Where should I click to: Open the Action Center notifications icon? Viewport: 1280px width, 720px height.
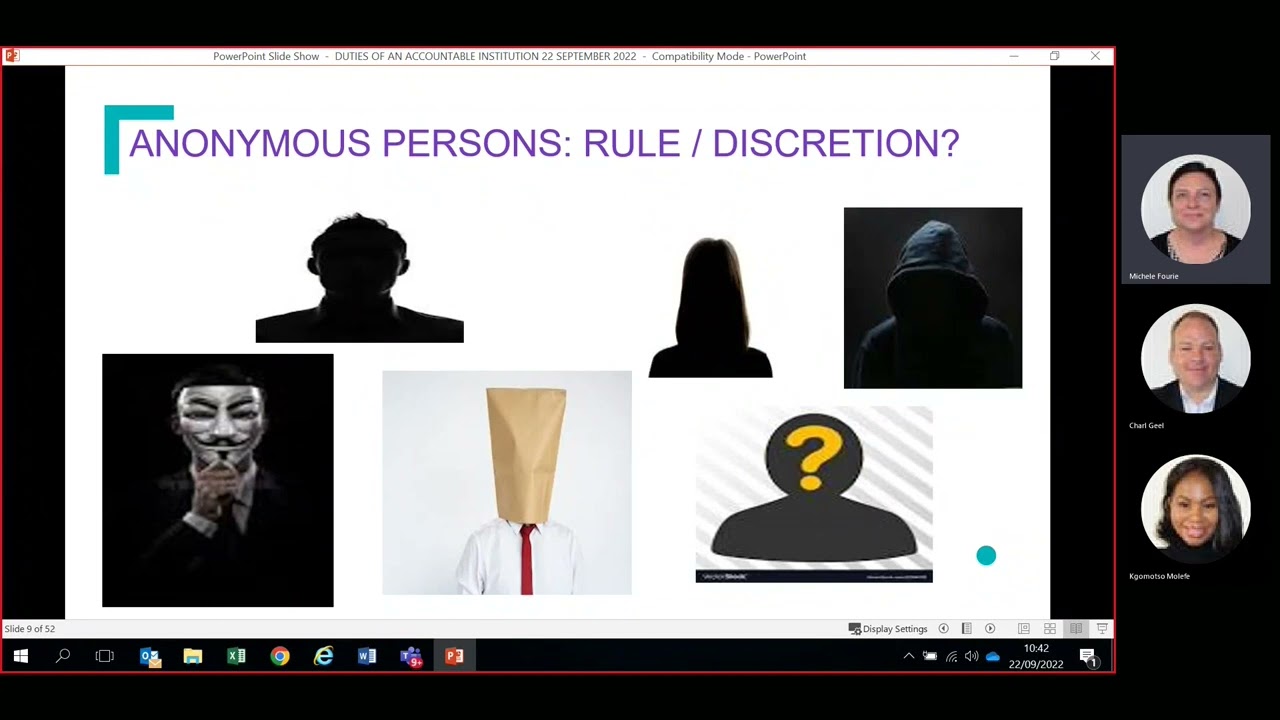coord(1088,657)
